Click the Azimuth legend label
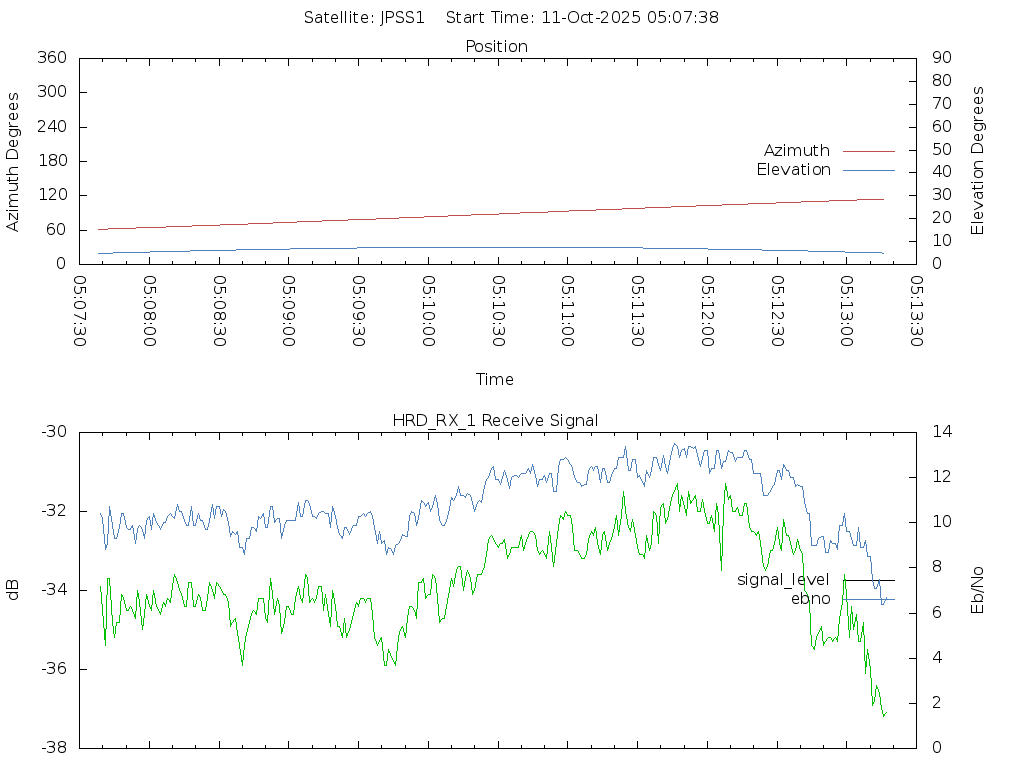Viewport: 1024px width, 768px height. [x=796, y=150]
